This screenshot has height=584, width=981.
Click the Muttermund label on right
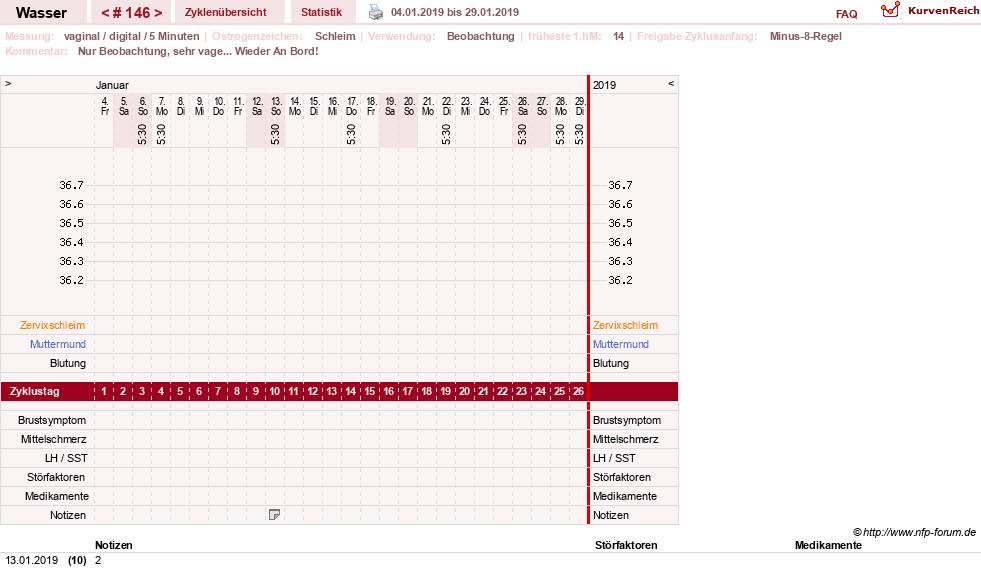coord(621,344)
